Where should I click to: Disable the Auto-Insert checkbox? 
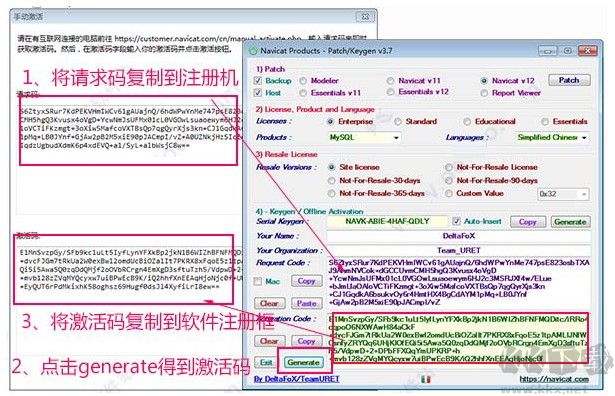(x=456, y=221)
